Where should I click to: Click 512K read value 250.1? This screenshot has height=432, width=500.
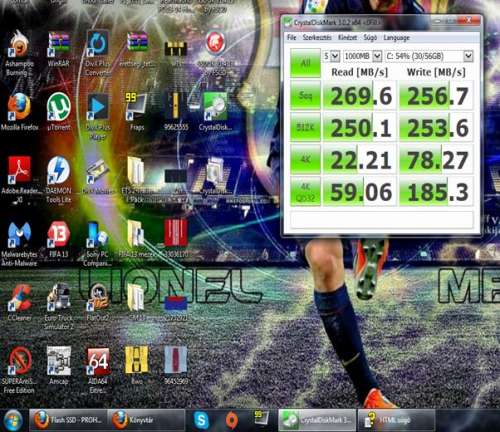[x=360, y=127]
